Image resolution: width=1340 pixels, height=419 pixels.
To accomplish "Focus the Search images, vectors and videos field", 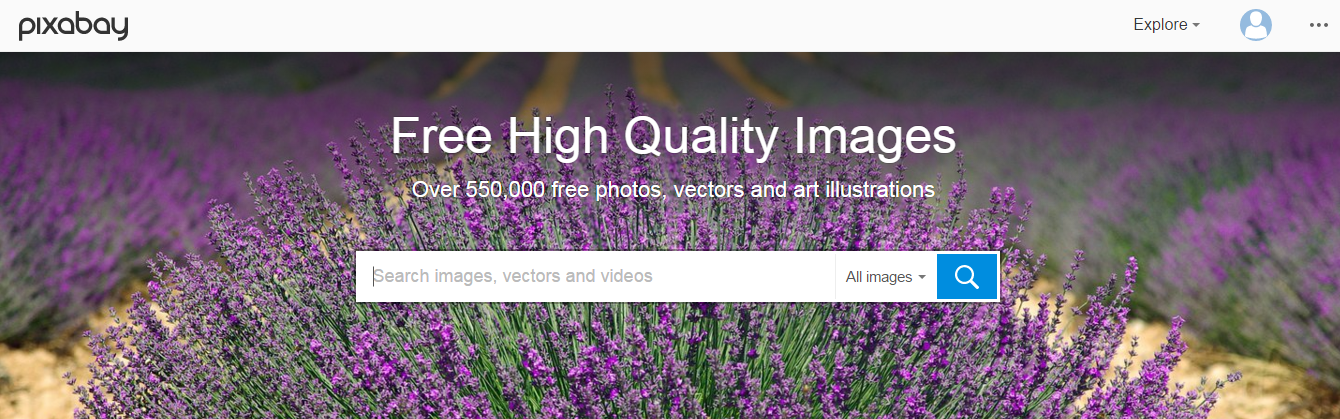I will point(596,277).
